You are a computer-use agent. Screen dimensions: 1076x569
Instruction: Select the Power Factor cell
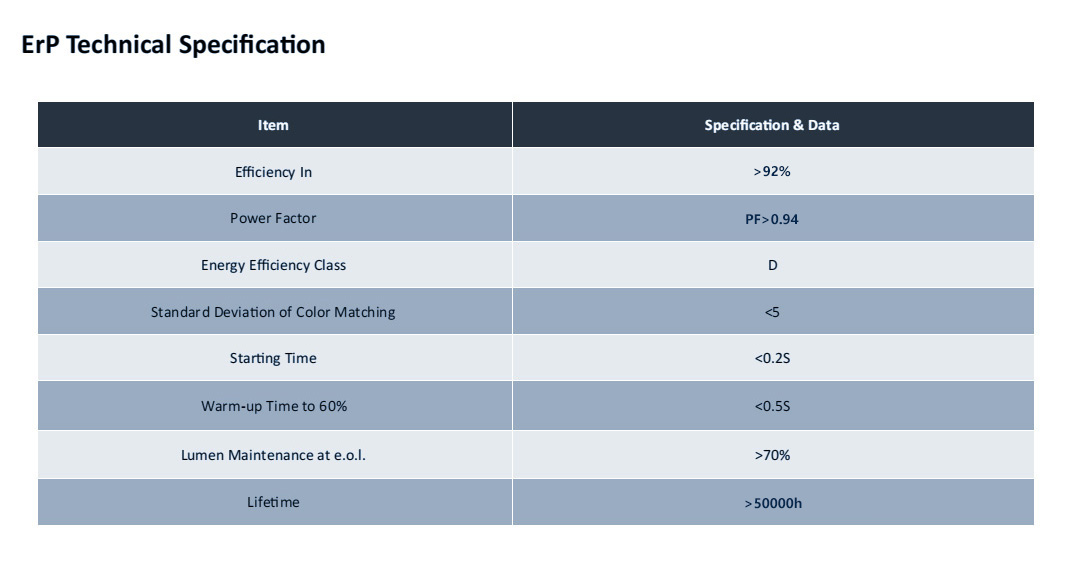point(273,218)
